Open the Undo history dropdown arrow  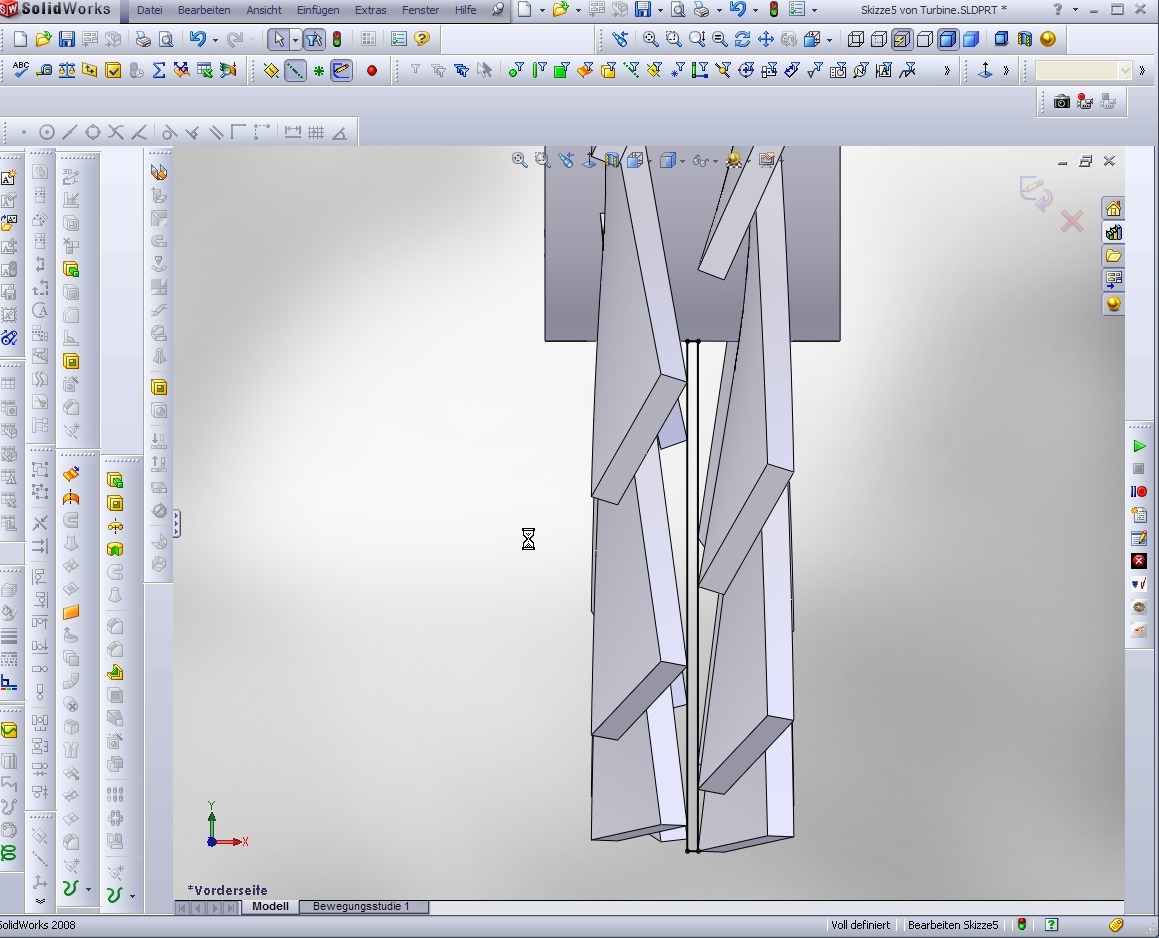(215, 40)
